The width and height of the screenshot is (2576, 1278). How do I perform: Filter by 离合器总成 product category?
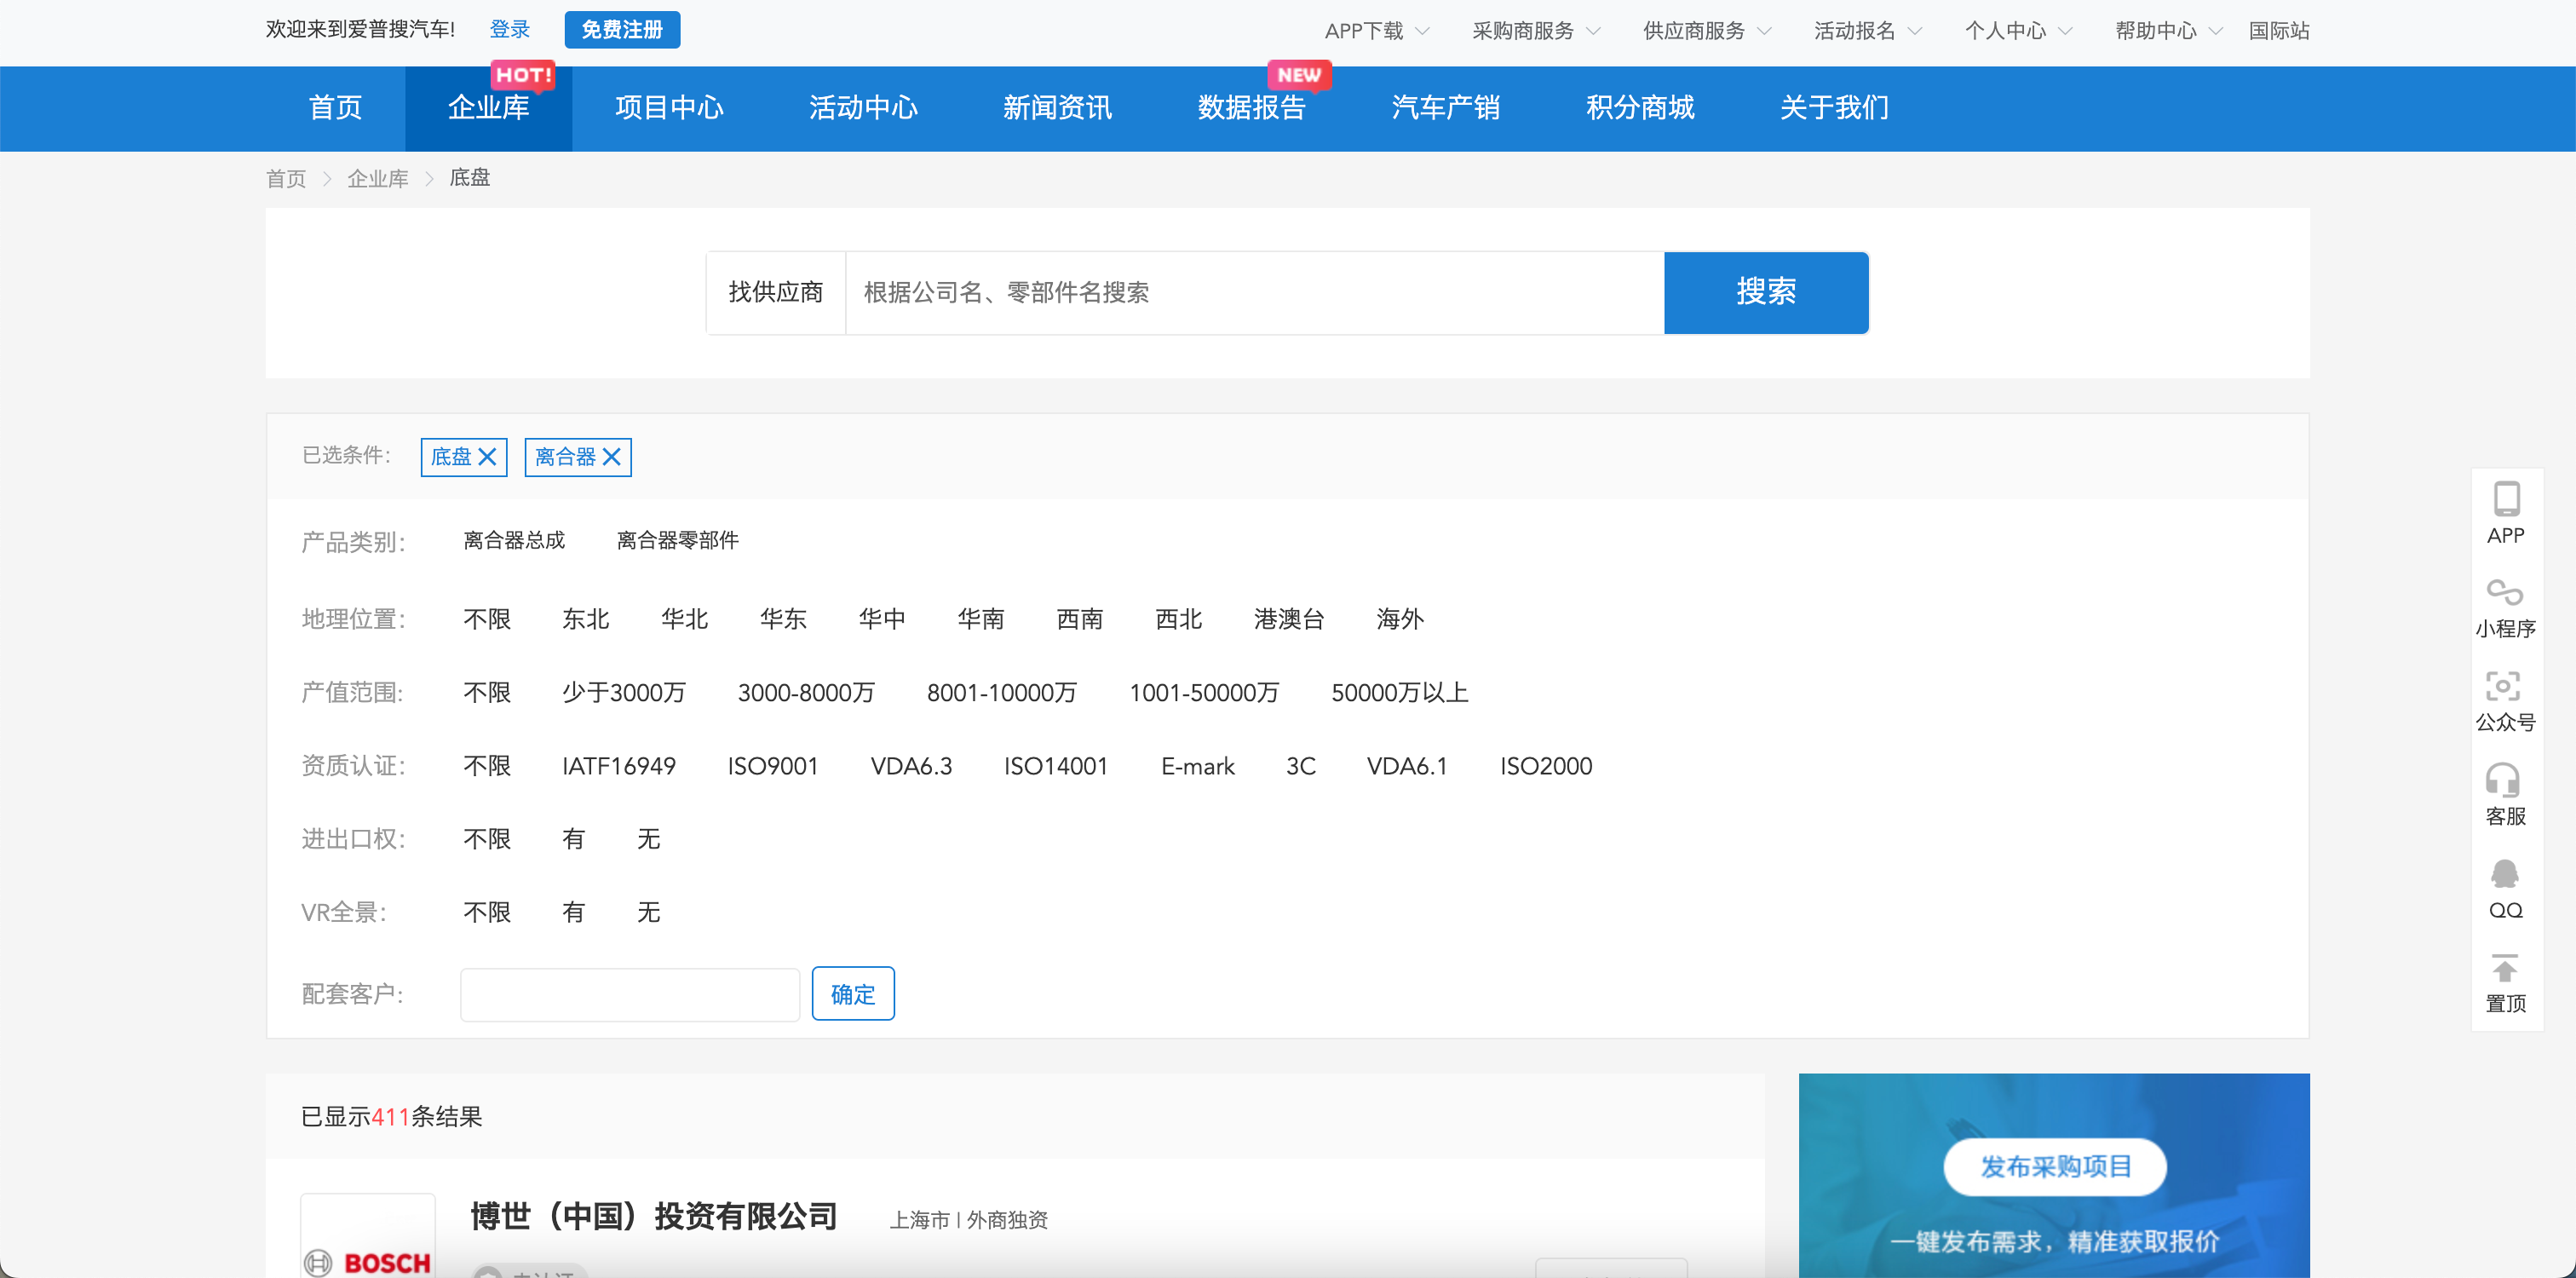[514, 541]
